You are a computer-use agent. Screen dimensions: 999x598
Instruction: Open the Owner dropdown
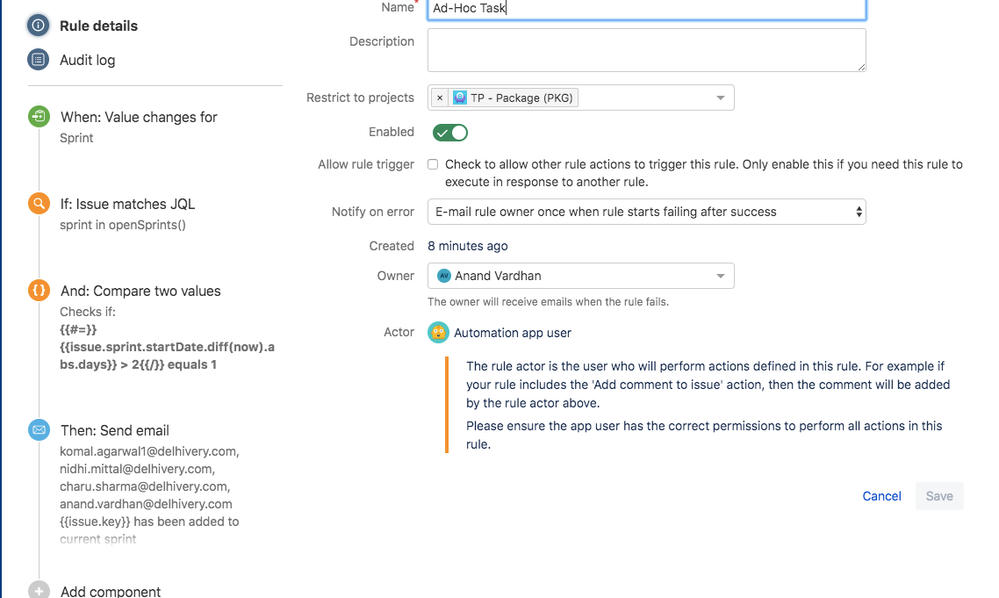[721, 276]
